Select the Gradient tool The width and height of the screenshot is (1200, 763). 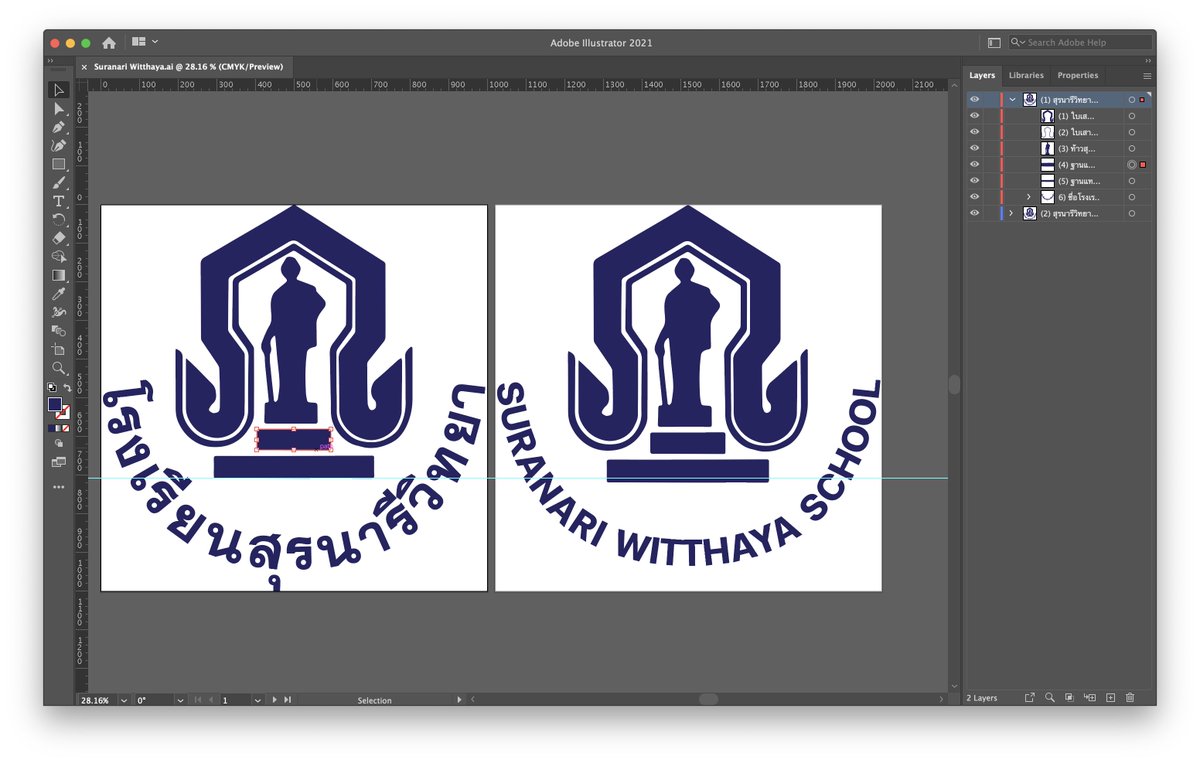(x=59, y=275)
